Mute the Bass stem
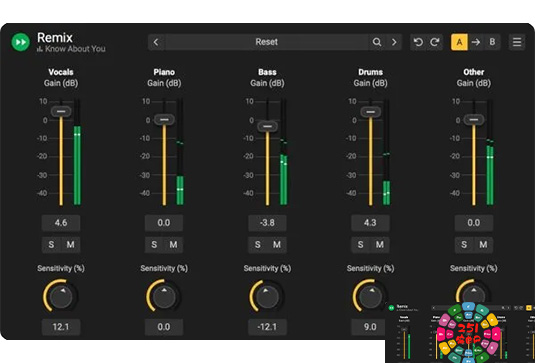 (x=277, y=245)
